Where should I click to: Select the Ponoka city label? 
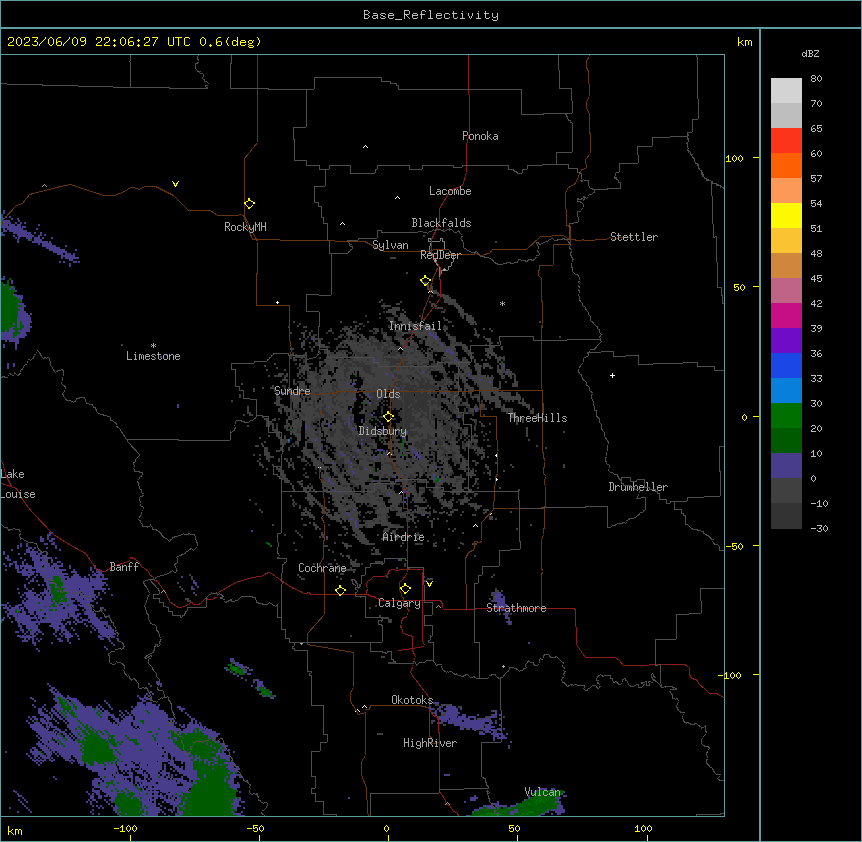point(480,136)
